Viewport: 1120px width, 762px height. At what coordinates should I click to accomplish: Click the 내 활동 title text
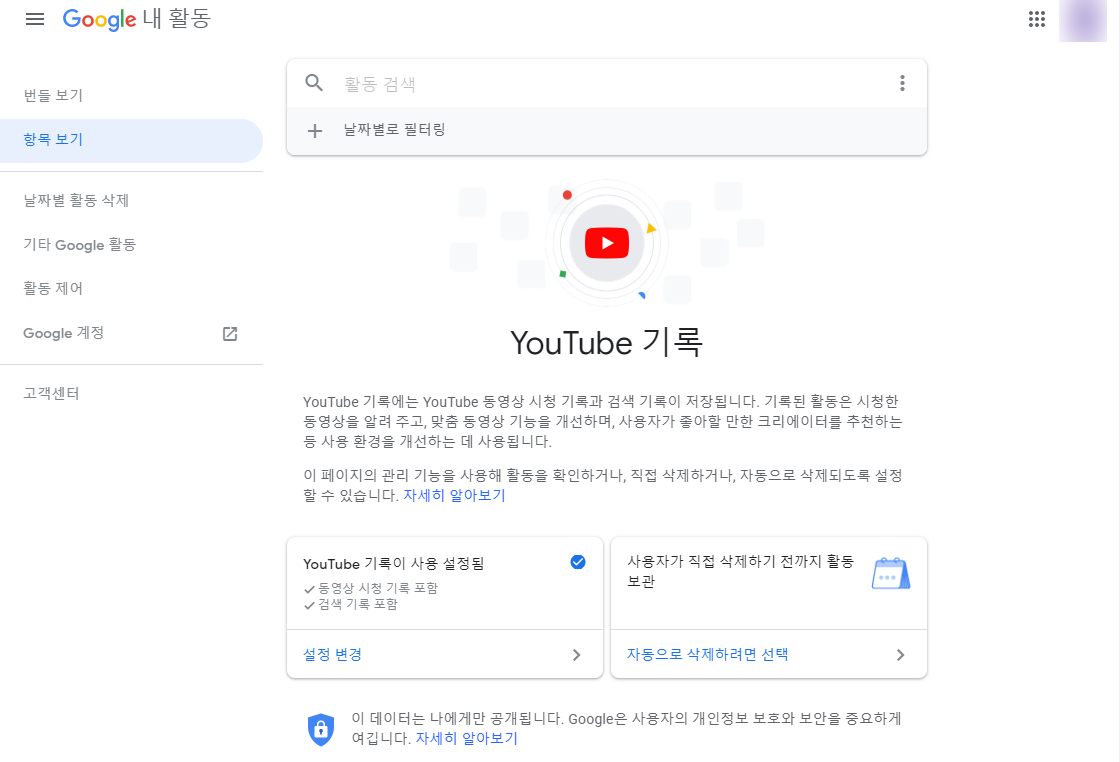pos(176,19)
